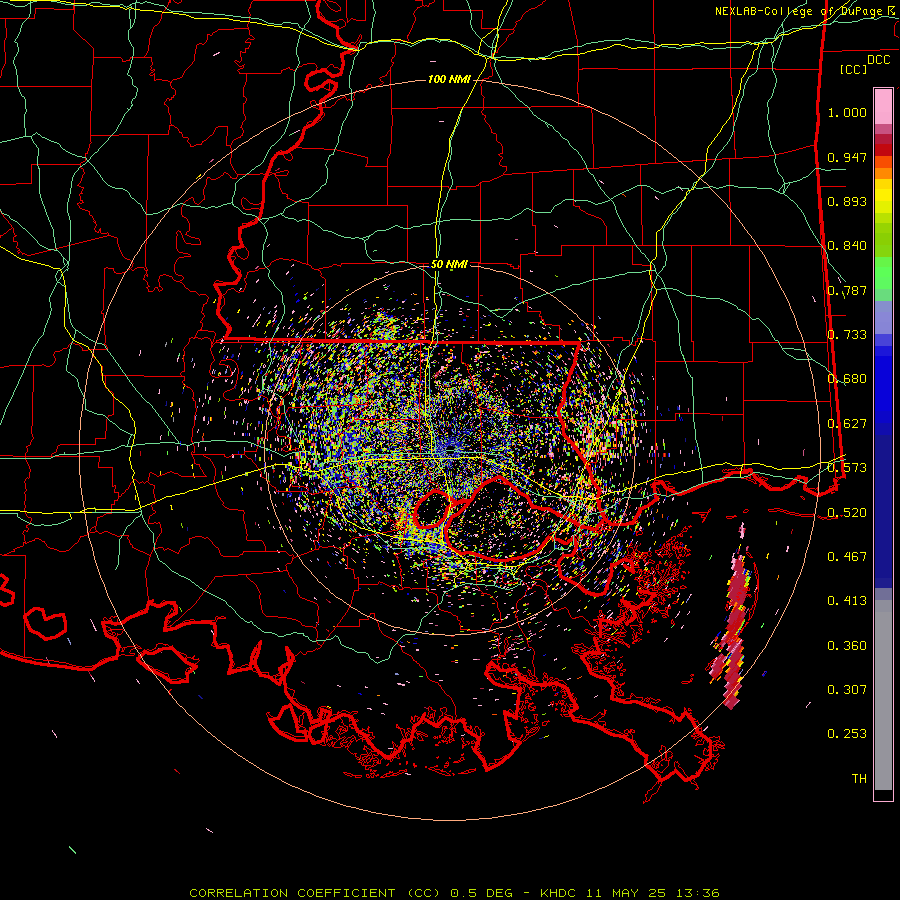Image resolution: width=900 pixels, height=900 pixels.
Task: Click the 1.000 value on the scale
Action: coord(847,112)
